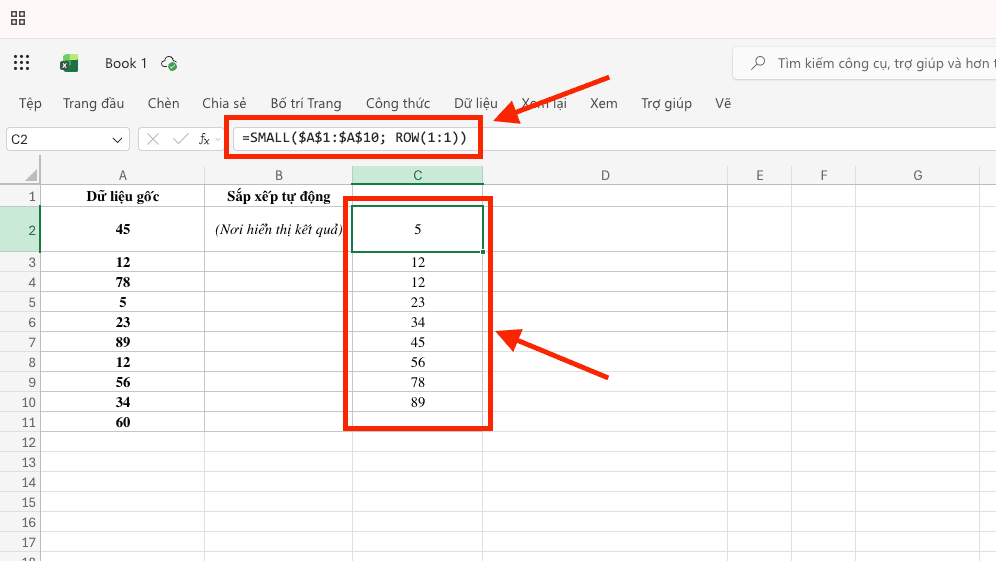The height and width of the screenshot is (561, 996).
Task: Click the Book 1 file name
Action: [x=126, y=63]
